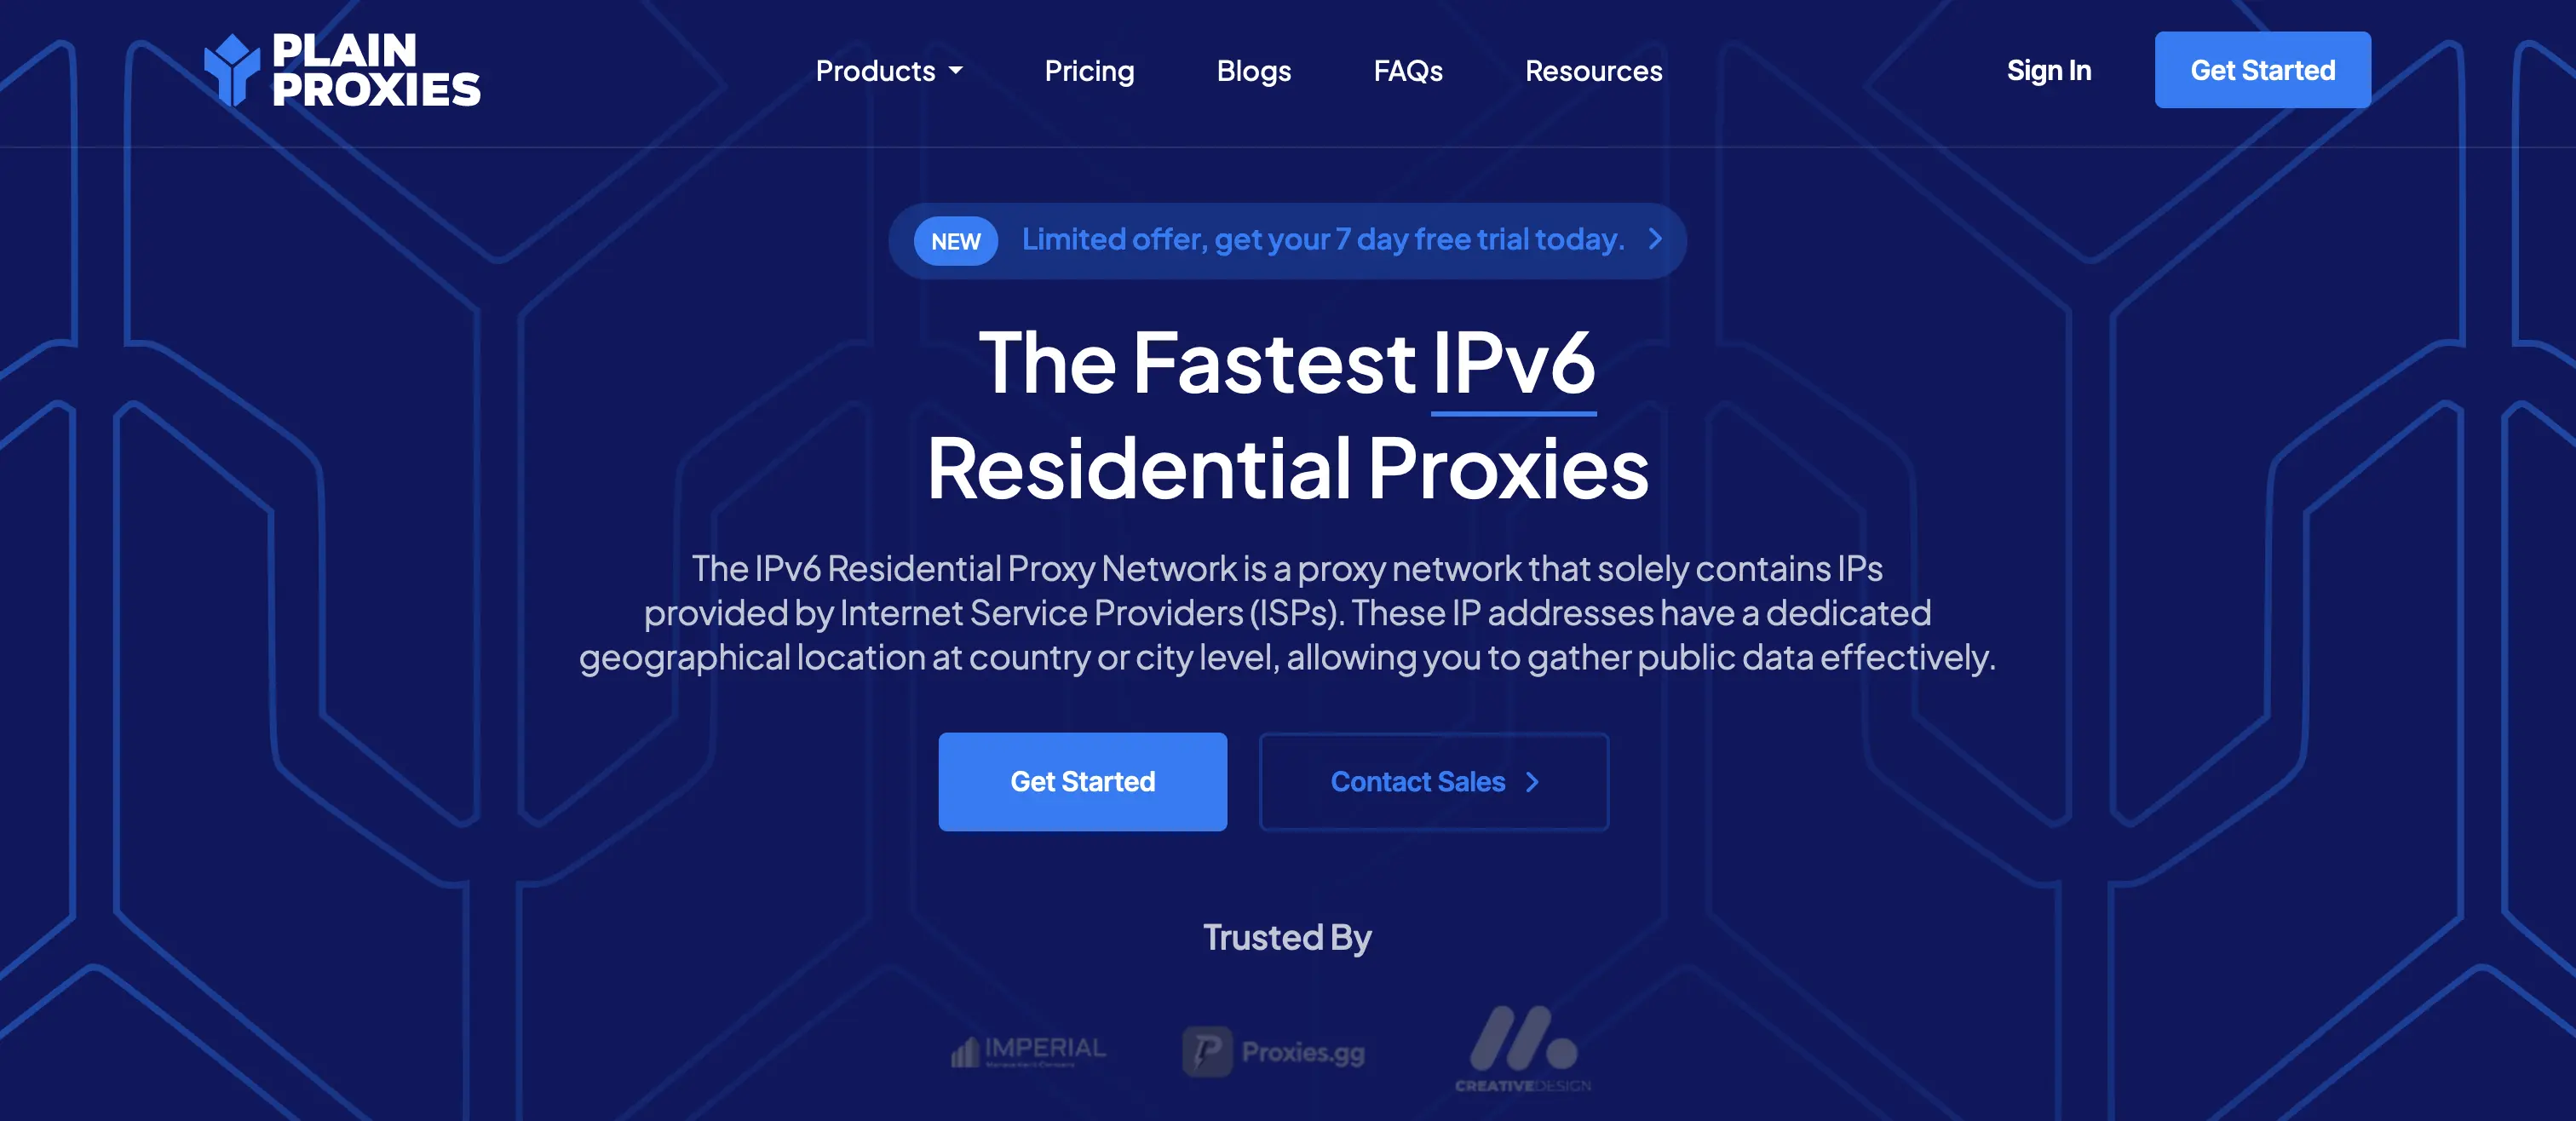Click the Resources navigation tab
This screenshot has height=1121, width=2576.
(1592, 69)
